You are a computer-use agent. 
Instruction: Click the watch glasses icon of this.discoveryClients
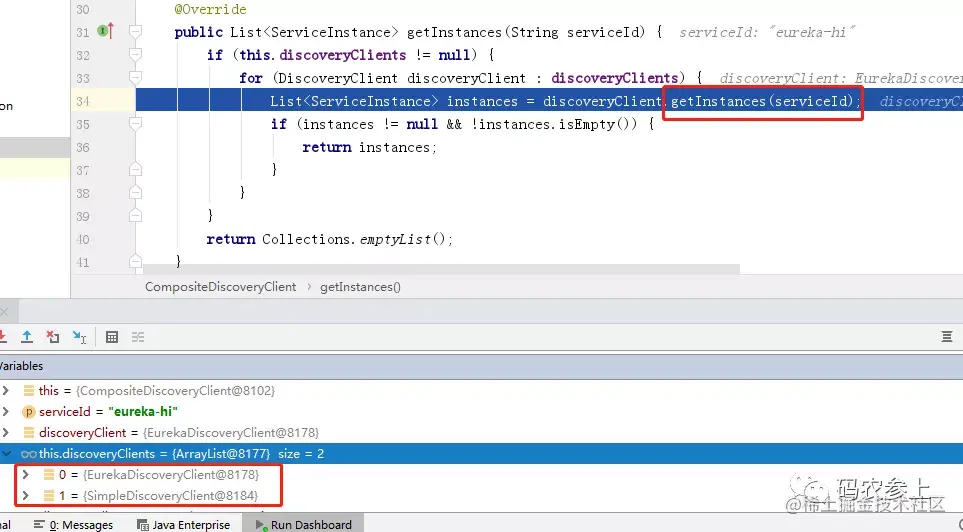(28, 454)
